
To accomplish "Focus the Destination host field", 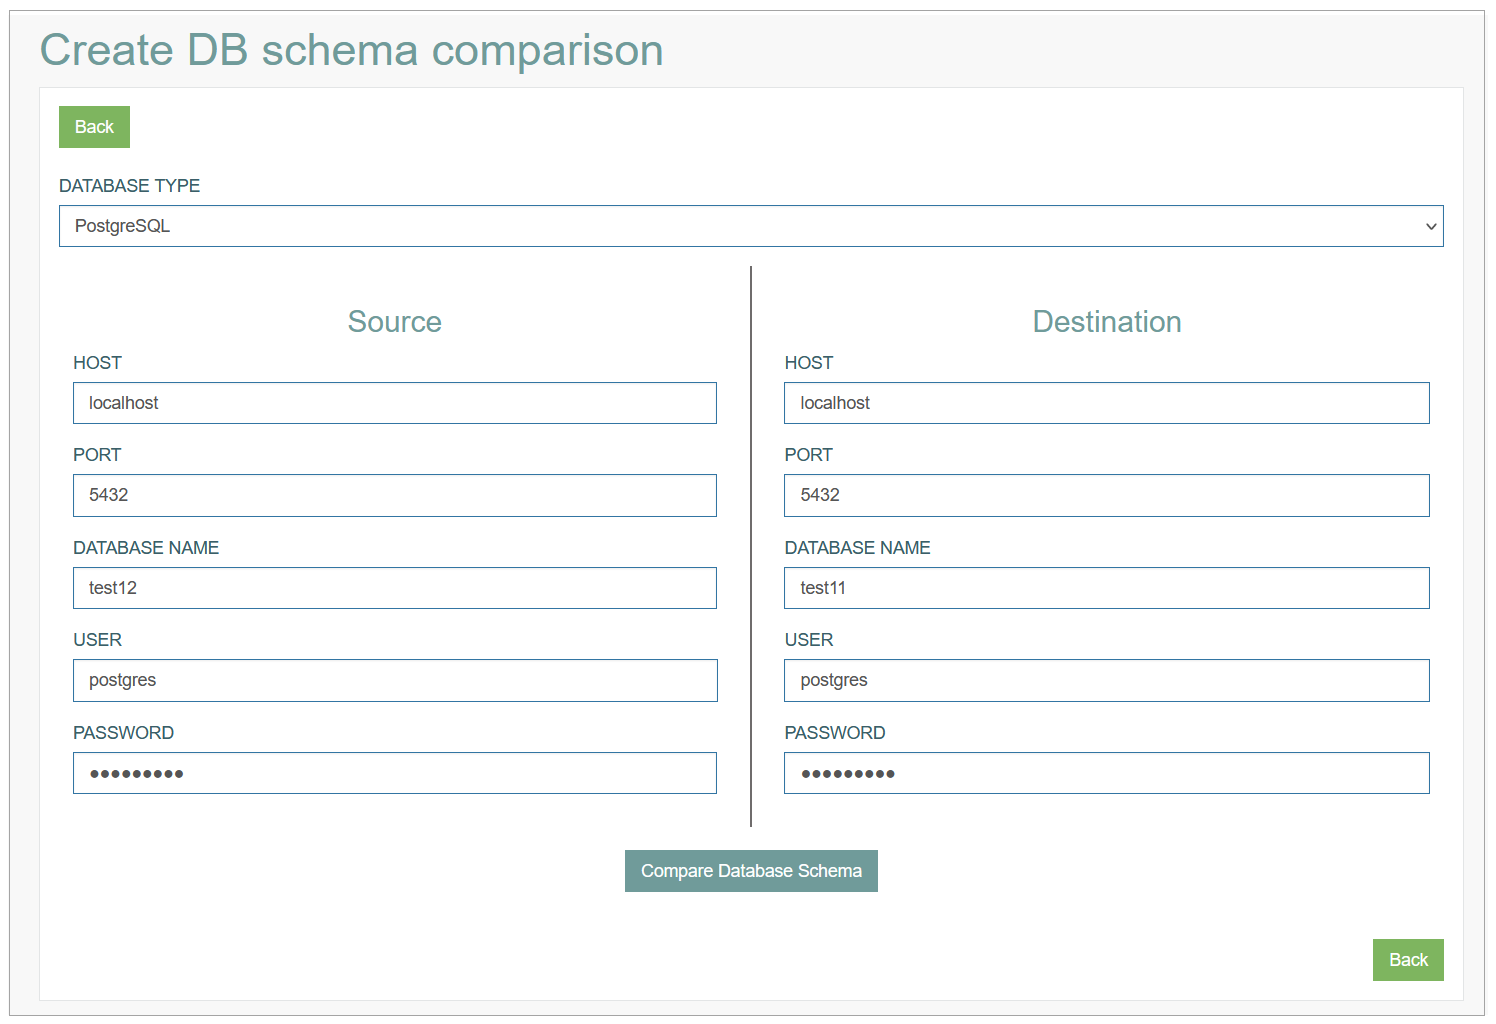I will click(x=1107, y=403).
